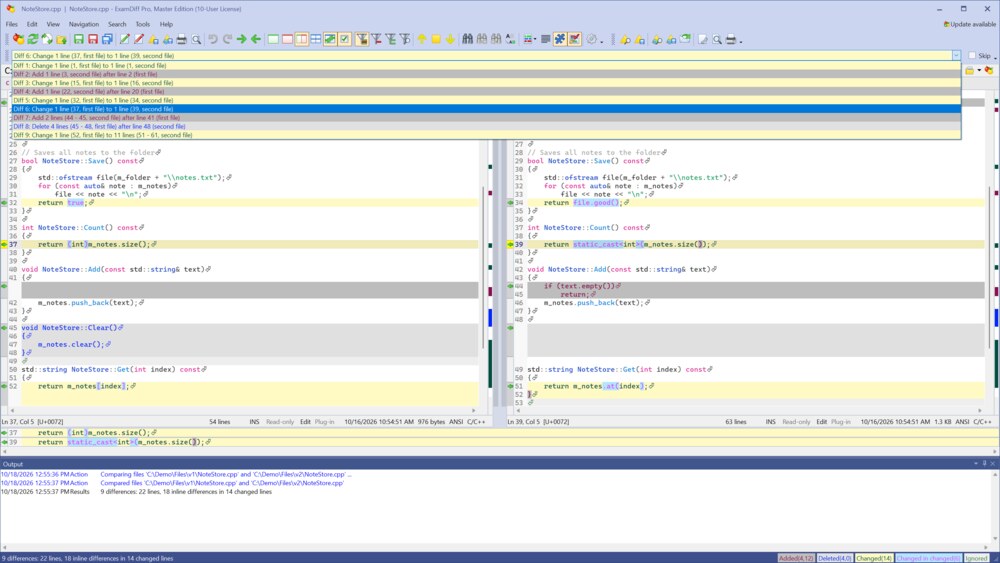Click the magnifier zoom icon near right printer
This screenshot has width=1000, height=563.
[717, 40]
